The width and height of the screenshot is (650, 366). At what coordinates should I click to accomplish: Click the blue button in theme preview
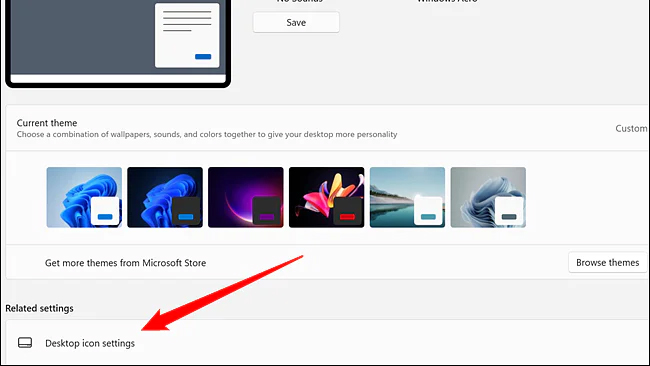(203, 56)
